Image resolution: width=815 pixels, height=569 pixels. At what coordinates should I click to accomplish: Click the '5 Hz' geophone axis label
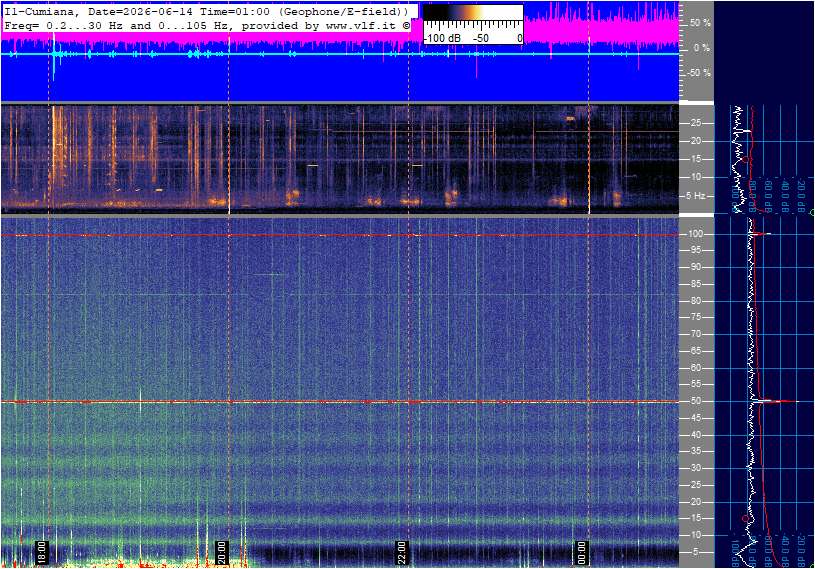click(x=695, y=196)
